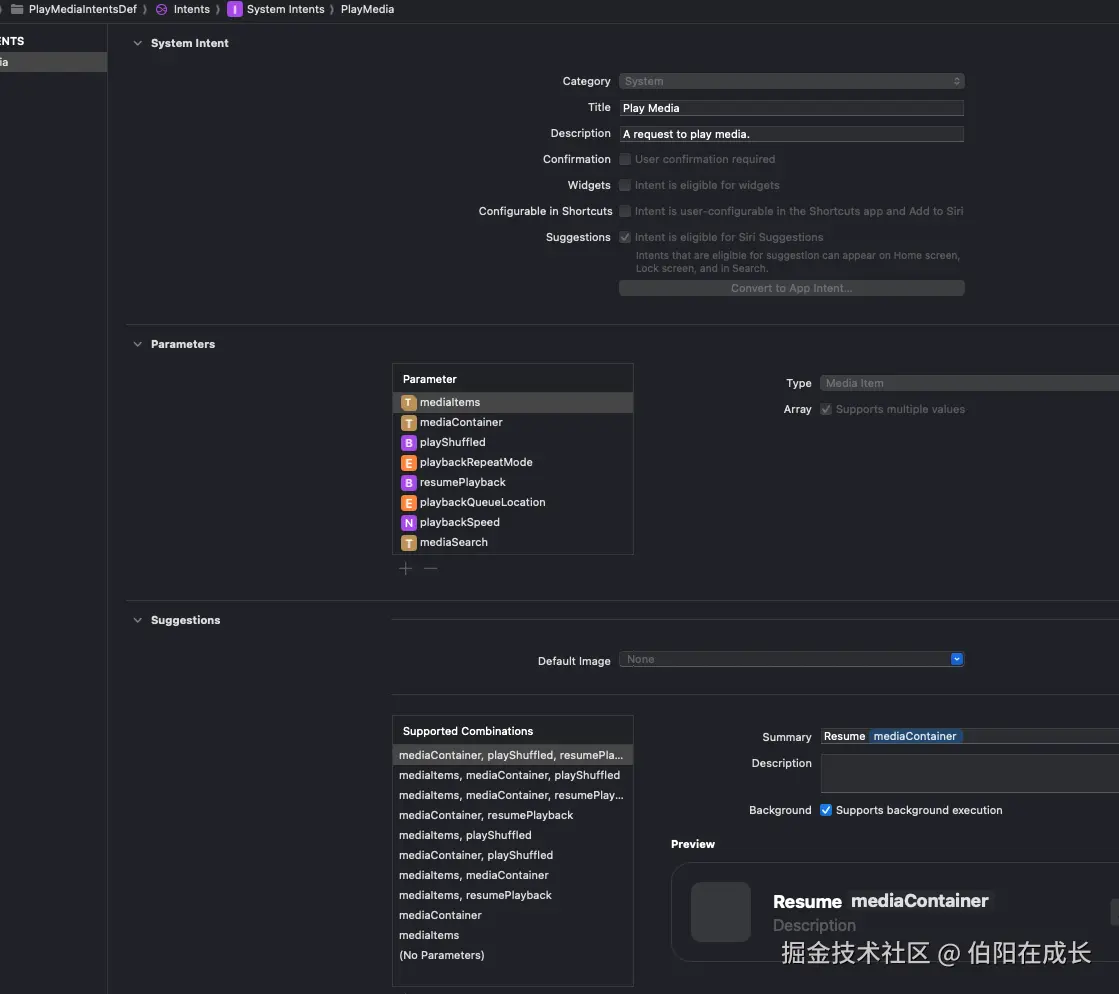The height and width of the screenshot is (994, 1119).
Task: Select the mediaItems-only combination
Action: click(512, 935)
